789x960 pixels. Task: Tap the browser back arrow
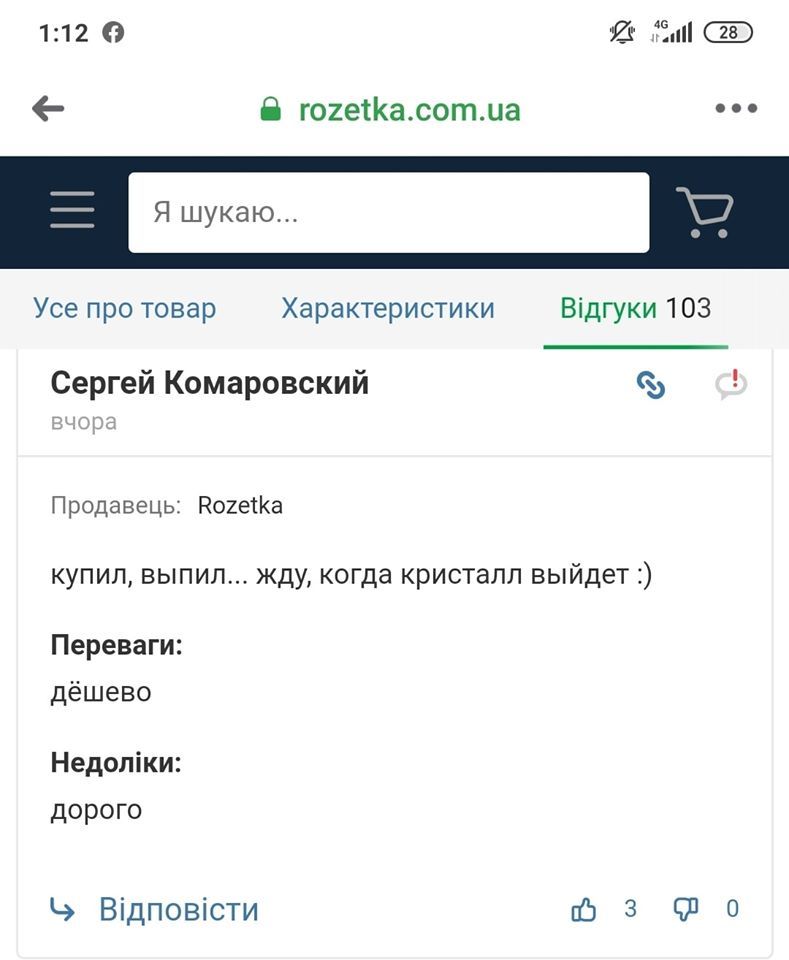click(48, 109)
